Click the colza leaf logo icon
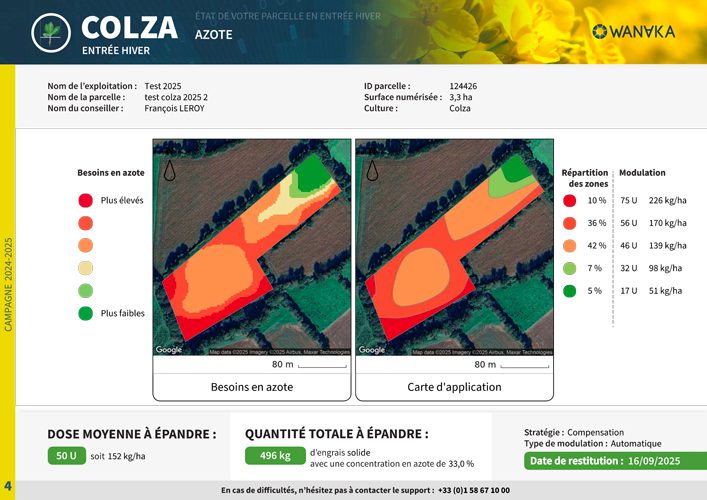 50,34
